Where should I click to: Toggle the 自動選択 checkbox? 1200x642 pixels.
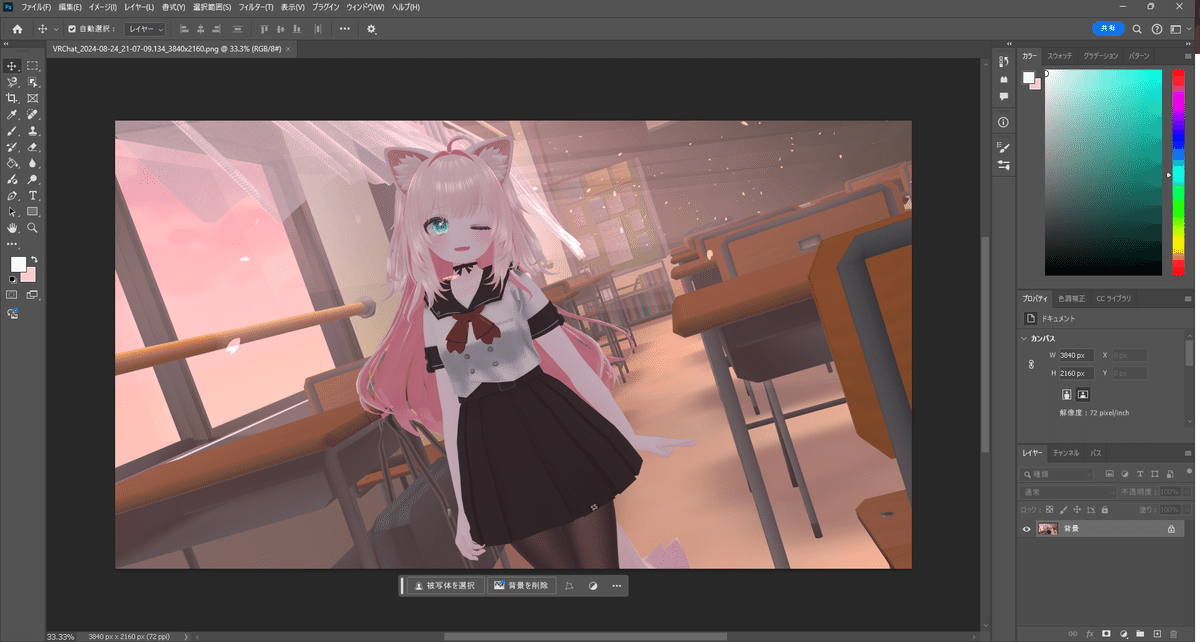71,29
